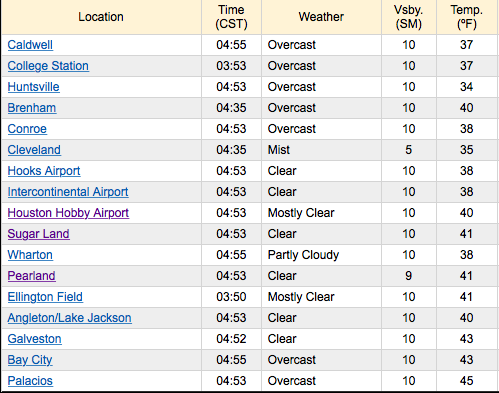Click the Location column header
Screen dimensions: 499x393
[x=101, y=17]
